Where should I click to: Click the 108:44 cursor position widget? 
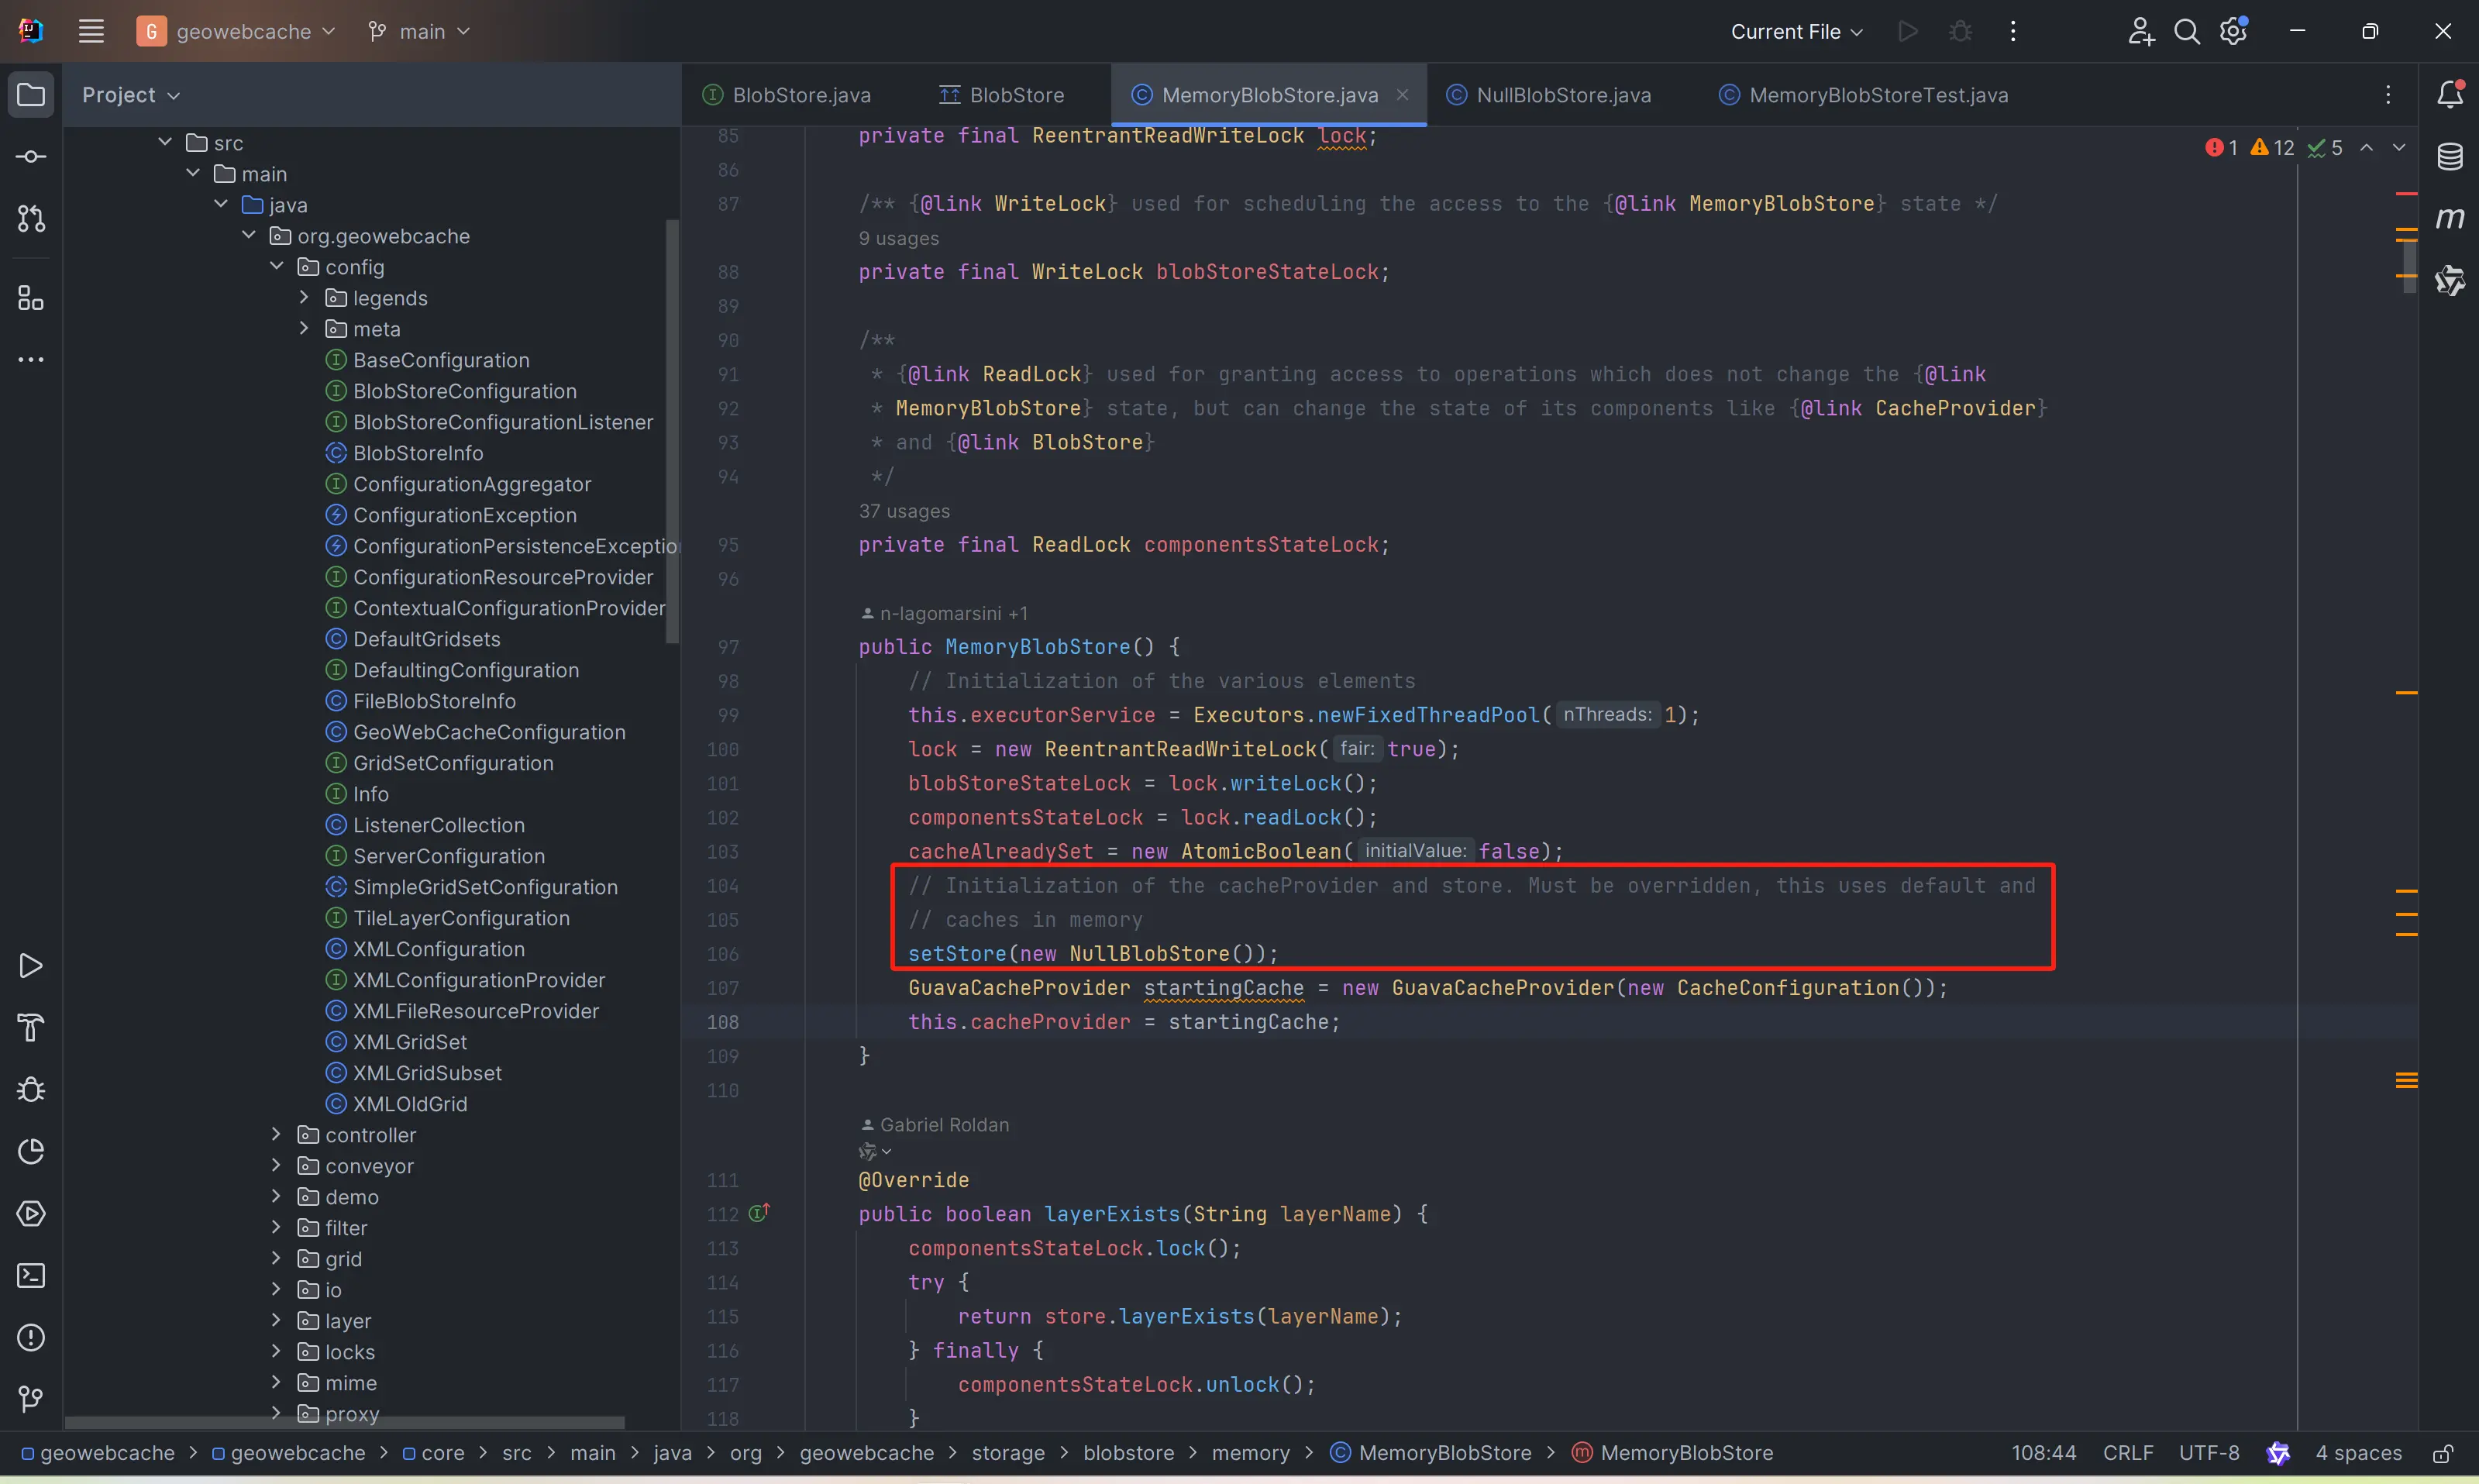[2044, 1453]
